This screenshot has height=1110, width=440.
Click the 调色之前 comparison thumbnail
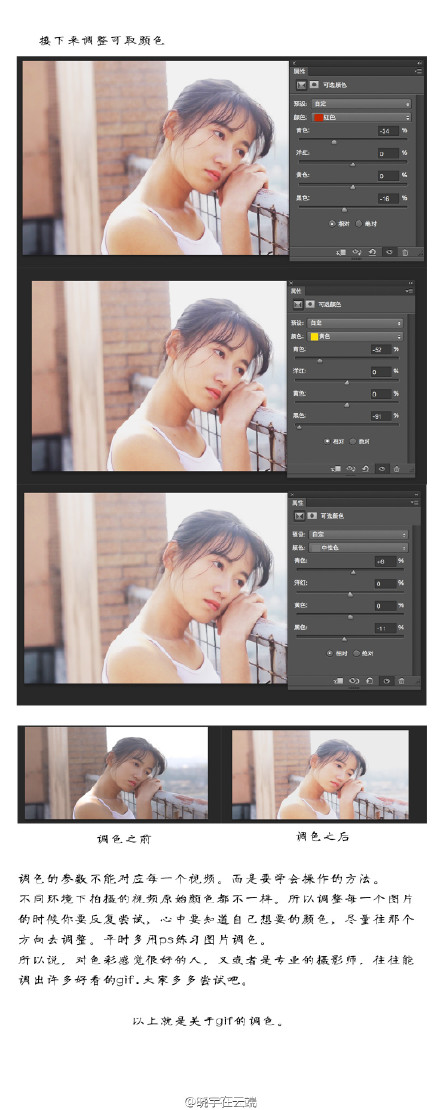click(x=117, y=773)
